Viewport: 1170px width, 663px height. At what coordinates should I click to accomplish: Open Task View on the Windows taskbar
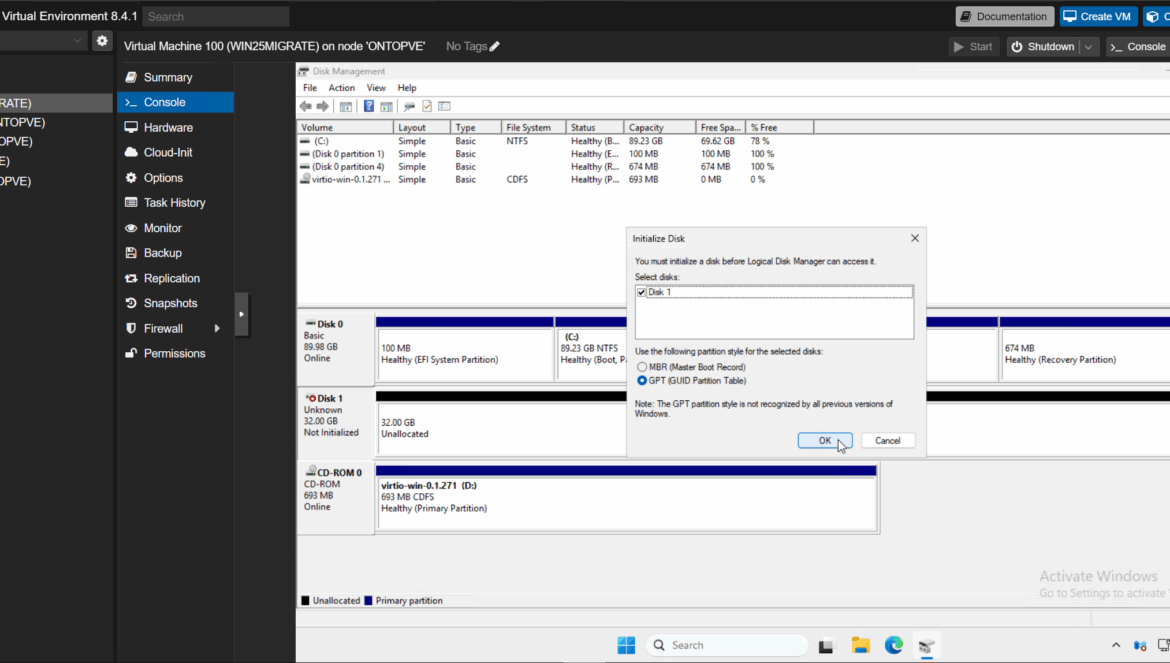(826, 646)
